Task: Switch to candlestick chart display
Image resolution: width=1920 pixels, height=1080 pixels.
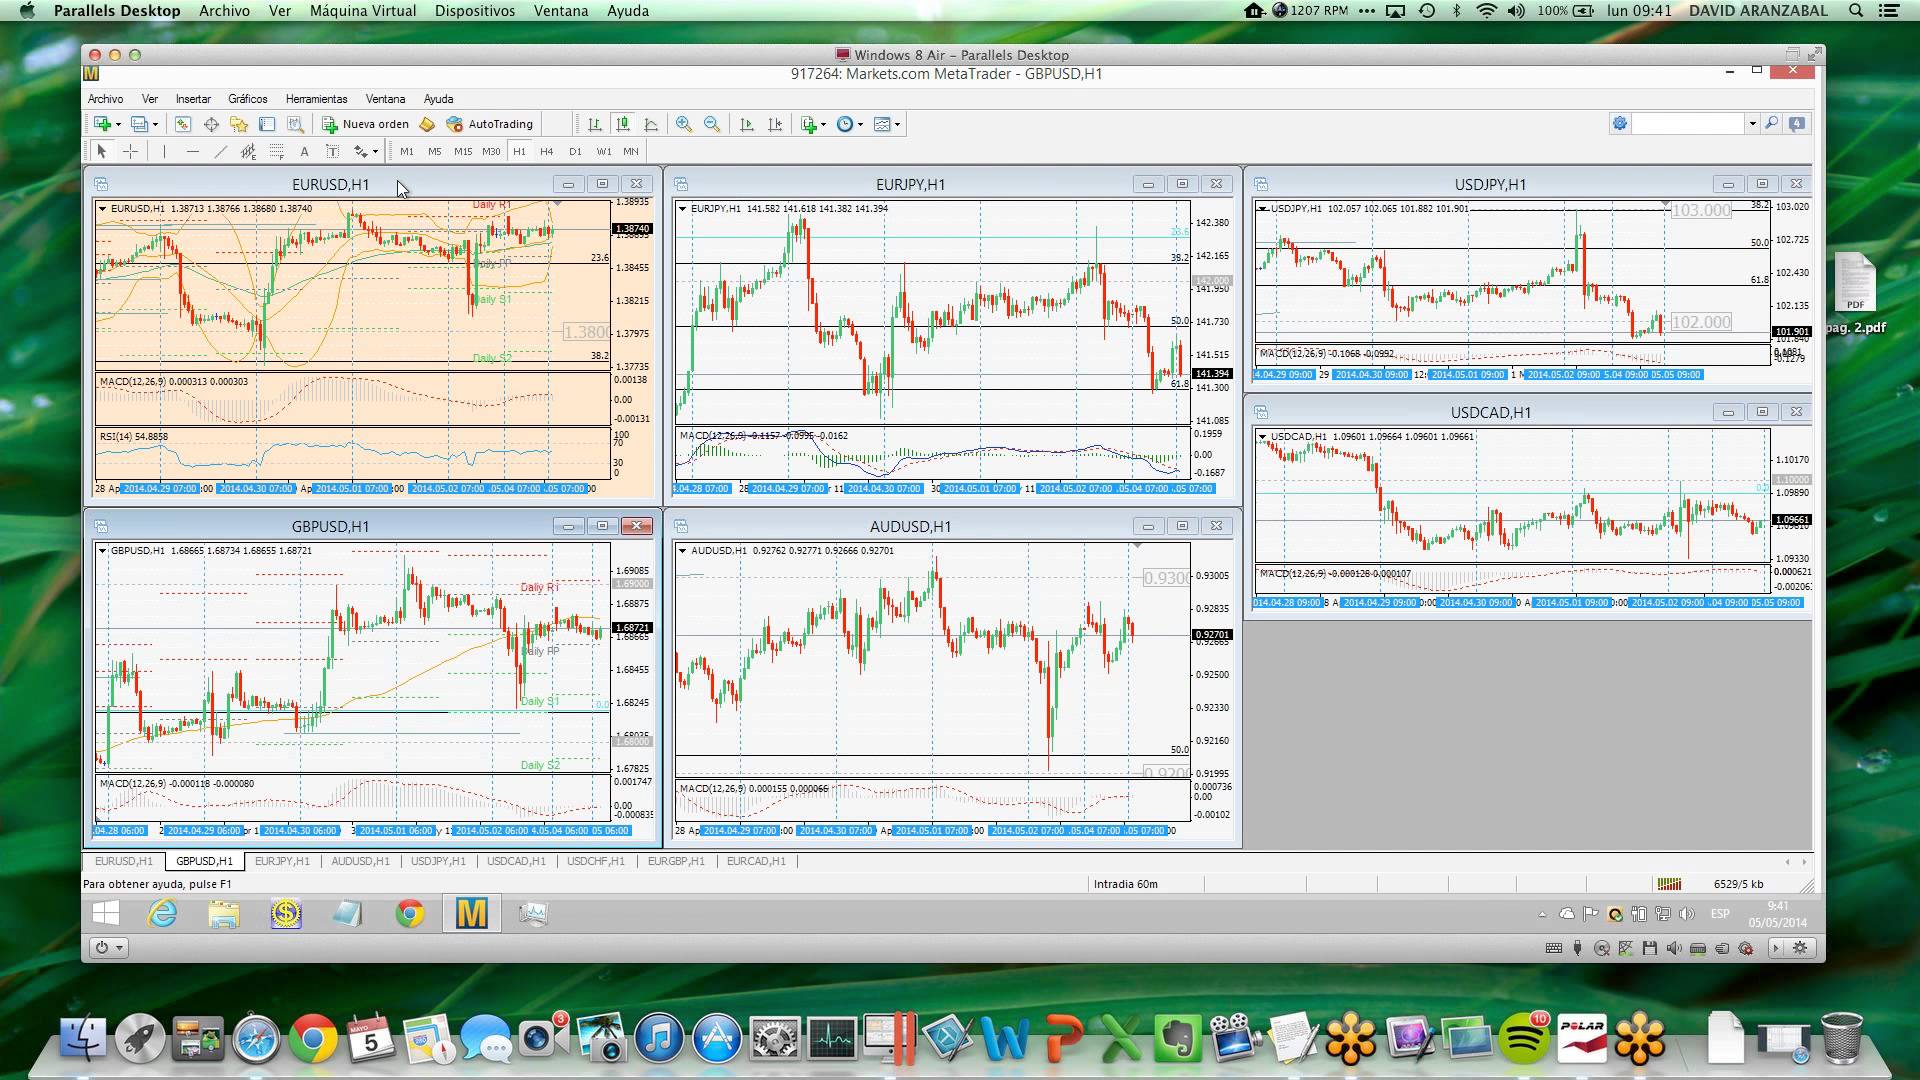Action: 623,124
